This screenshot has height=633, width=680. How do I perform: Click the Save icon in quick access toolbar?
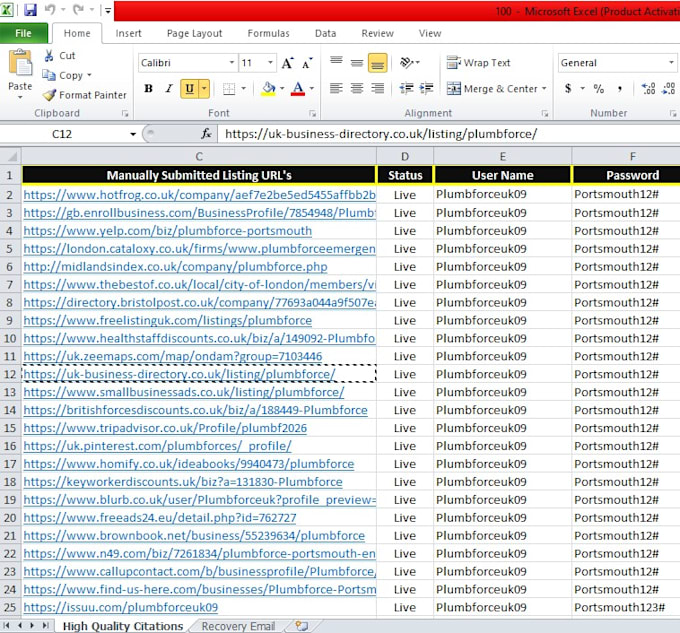click(x=30, y=10)
